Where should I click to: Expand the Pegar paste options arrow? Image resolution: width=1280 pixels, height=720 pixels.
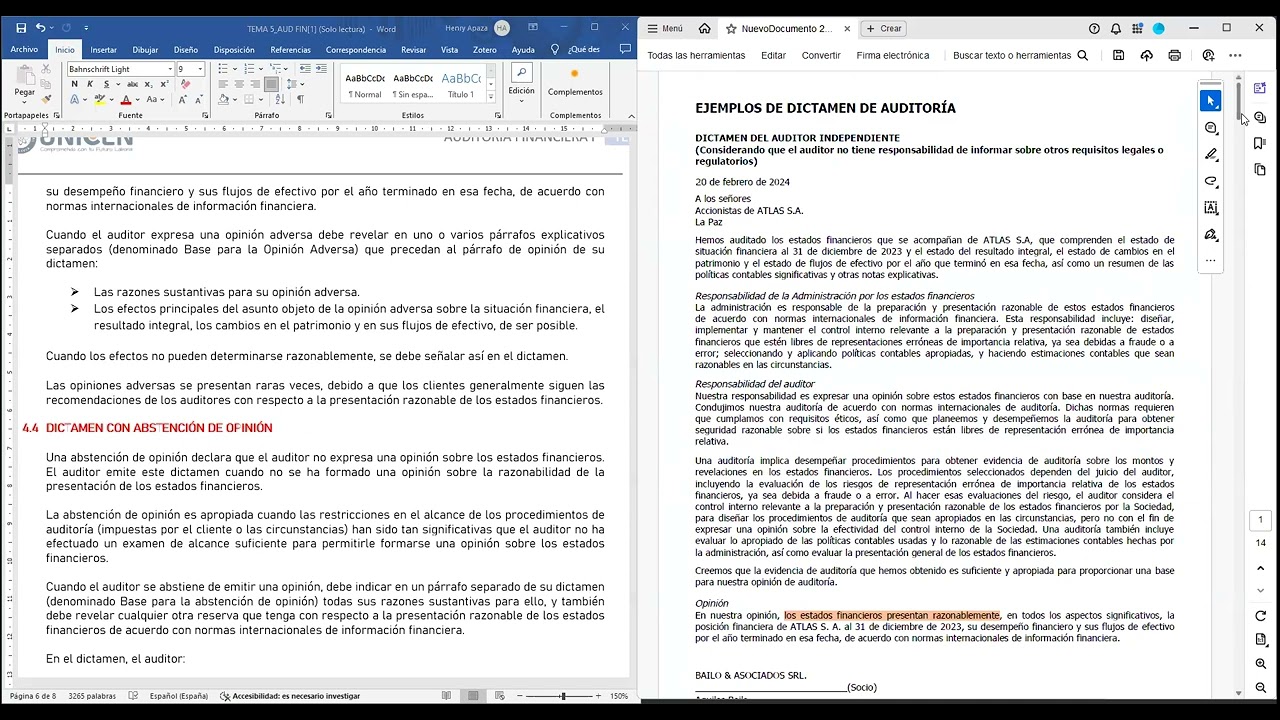[24, 101]
